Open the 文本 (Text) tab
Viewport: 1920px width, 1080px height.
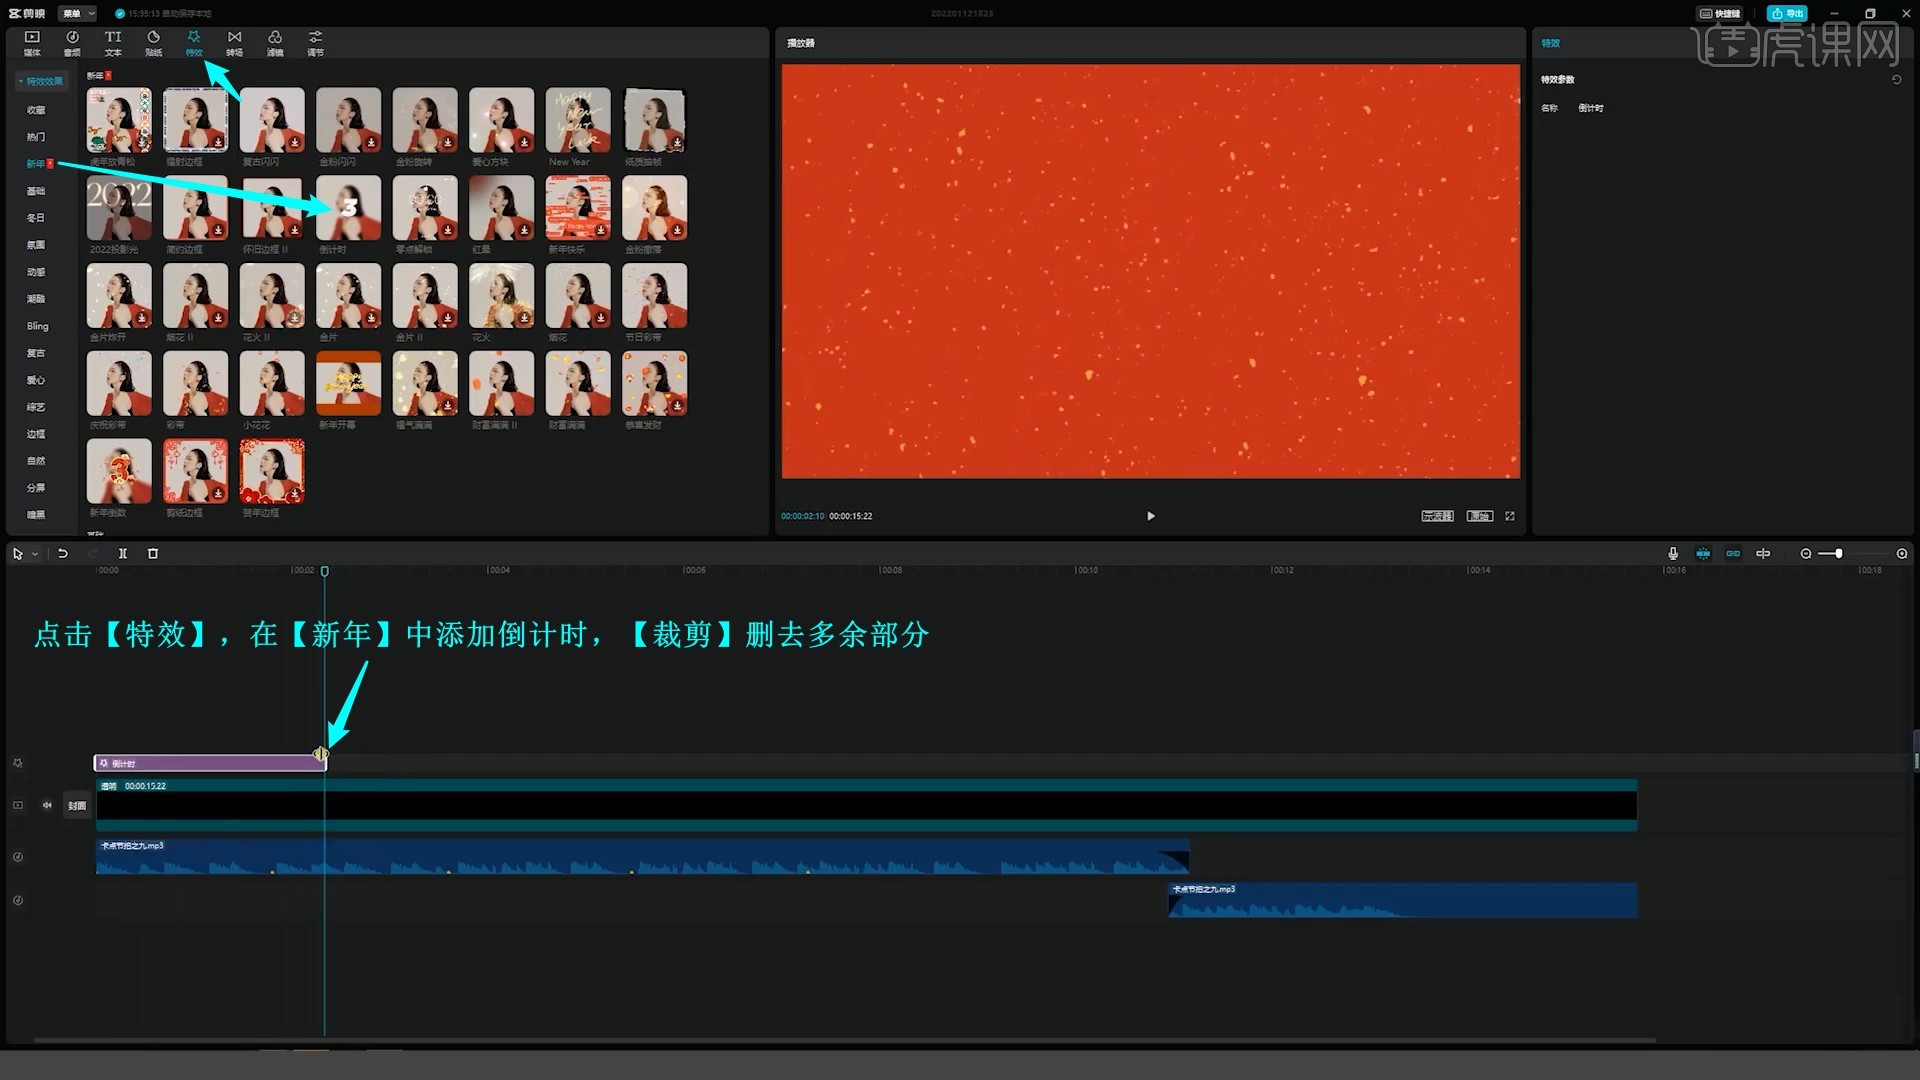[x=113, y=43]
